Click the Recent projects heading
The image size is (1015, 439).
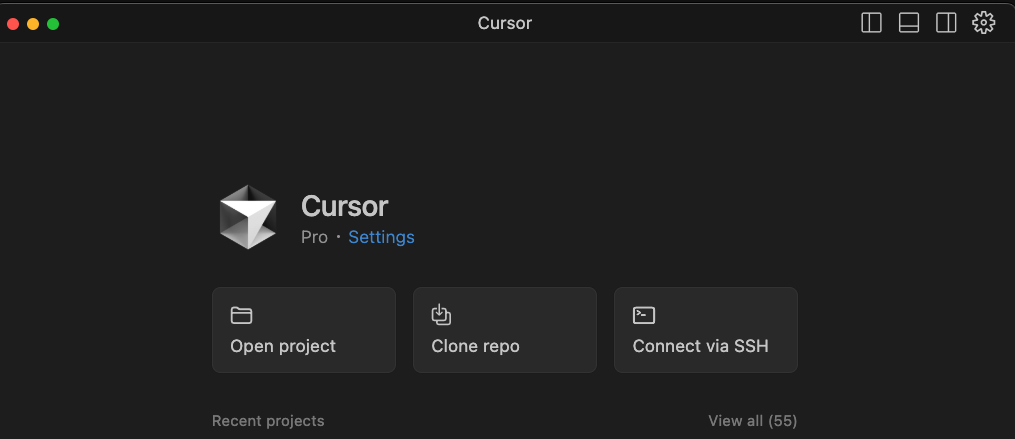point(268,421)
